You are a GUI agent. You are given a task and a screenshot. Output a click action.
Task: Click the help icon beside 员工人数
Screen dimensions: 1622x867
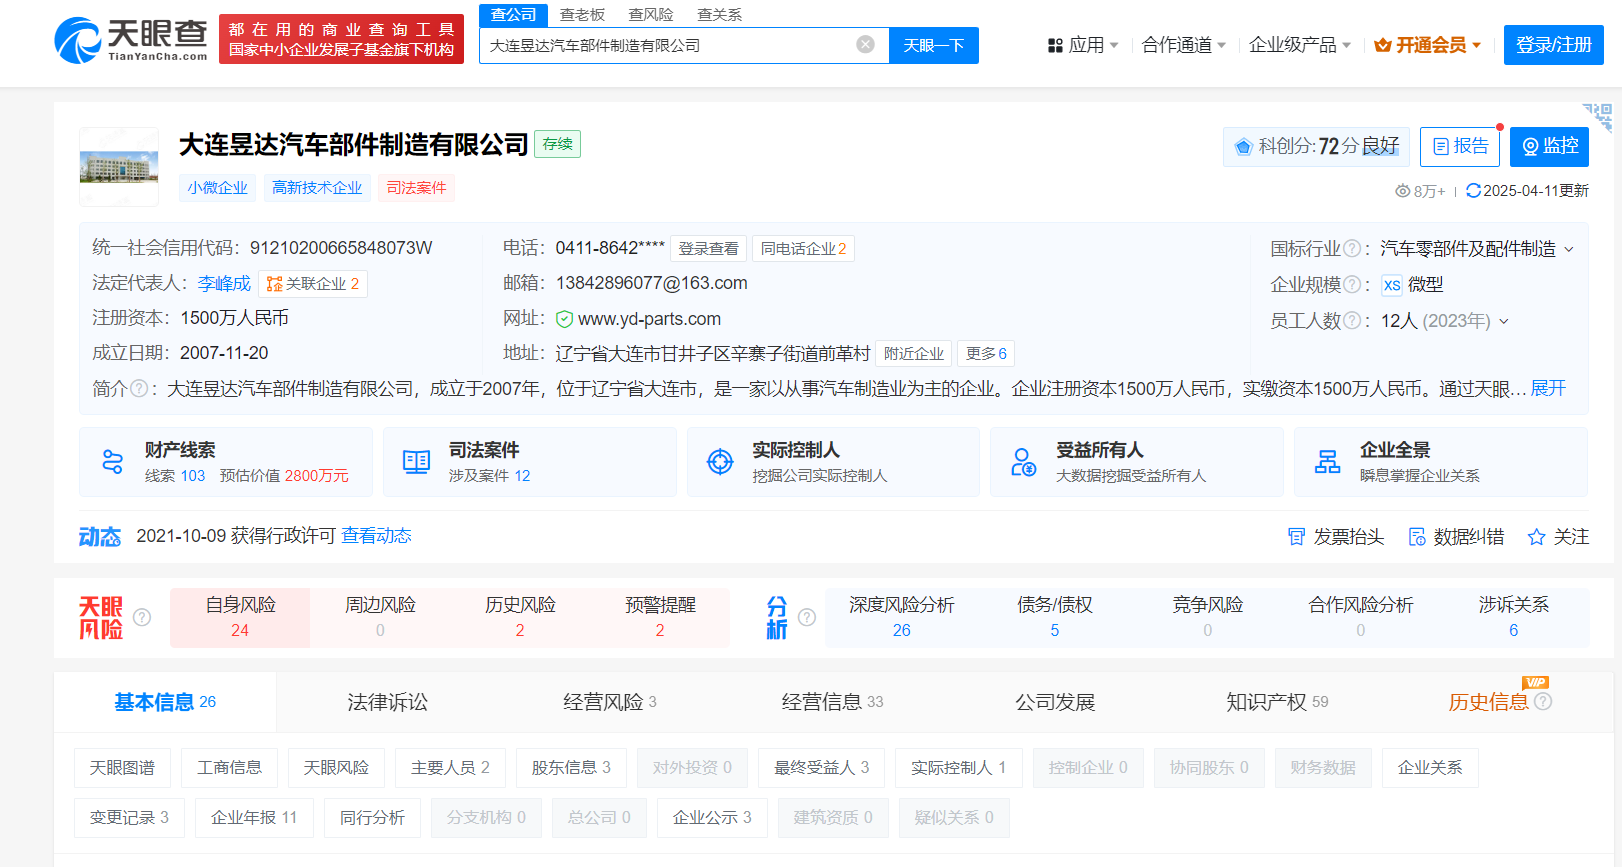click(x=1351, y=320)
